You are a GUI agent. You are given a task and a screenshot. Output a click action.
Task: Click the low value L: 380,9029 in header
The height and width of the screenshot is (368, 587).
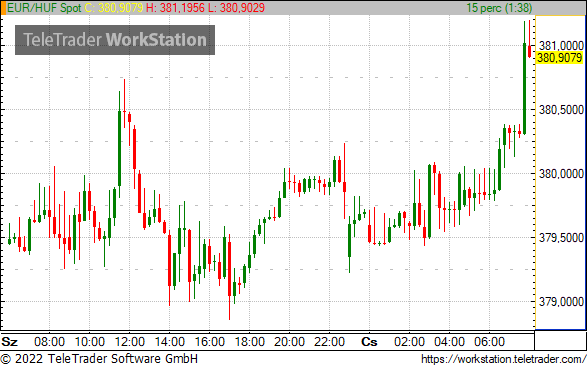(237, 8)
